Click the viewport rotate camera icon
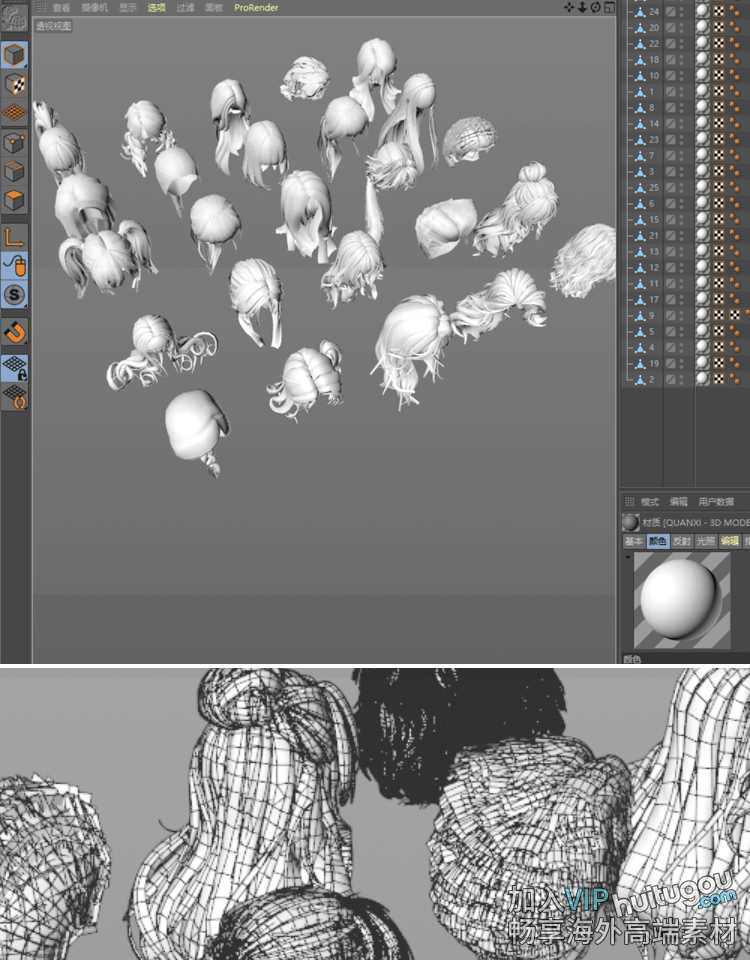The image size is (750, 960). [x=595, y=7]
